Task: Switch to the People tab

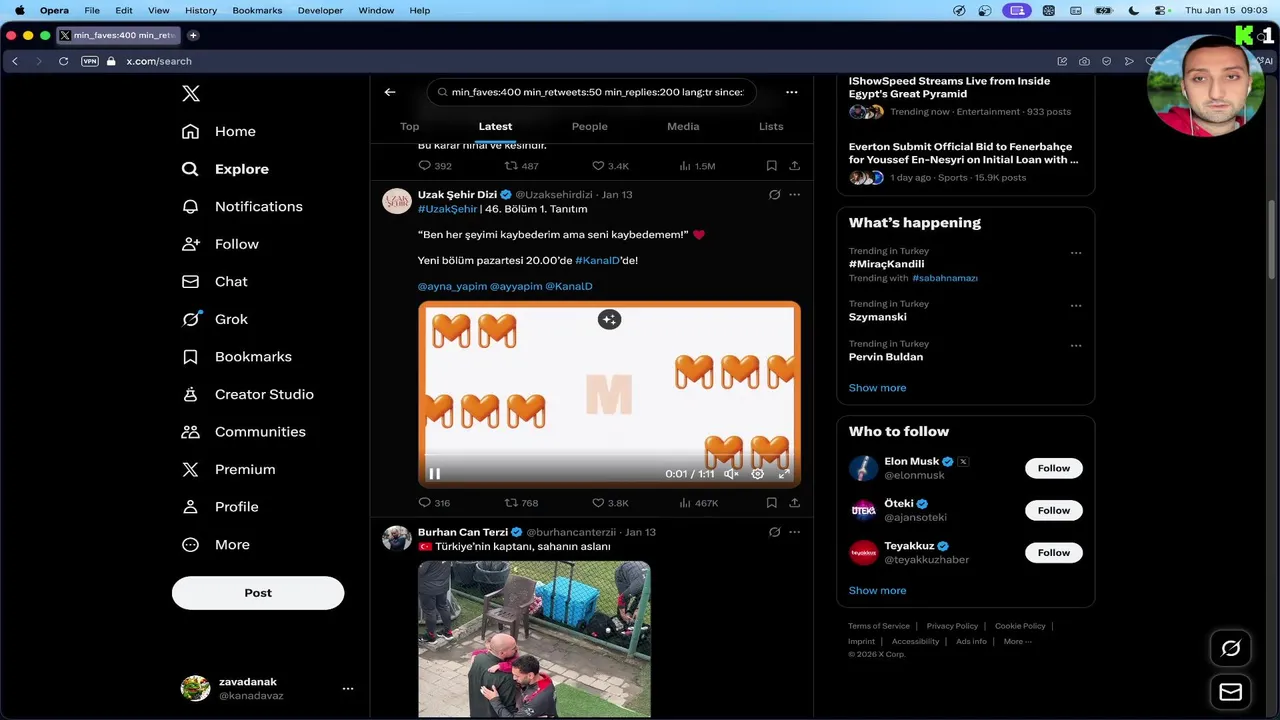Action: pos(589,126)
